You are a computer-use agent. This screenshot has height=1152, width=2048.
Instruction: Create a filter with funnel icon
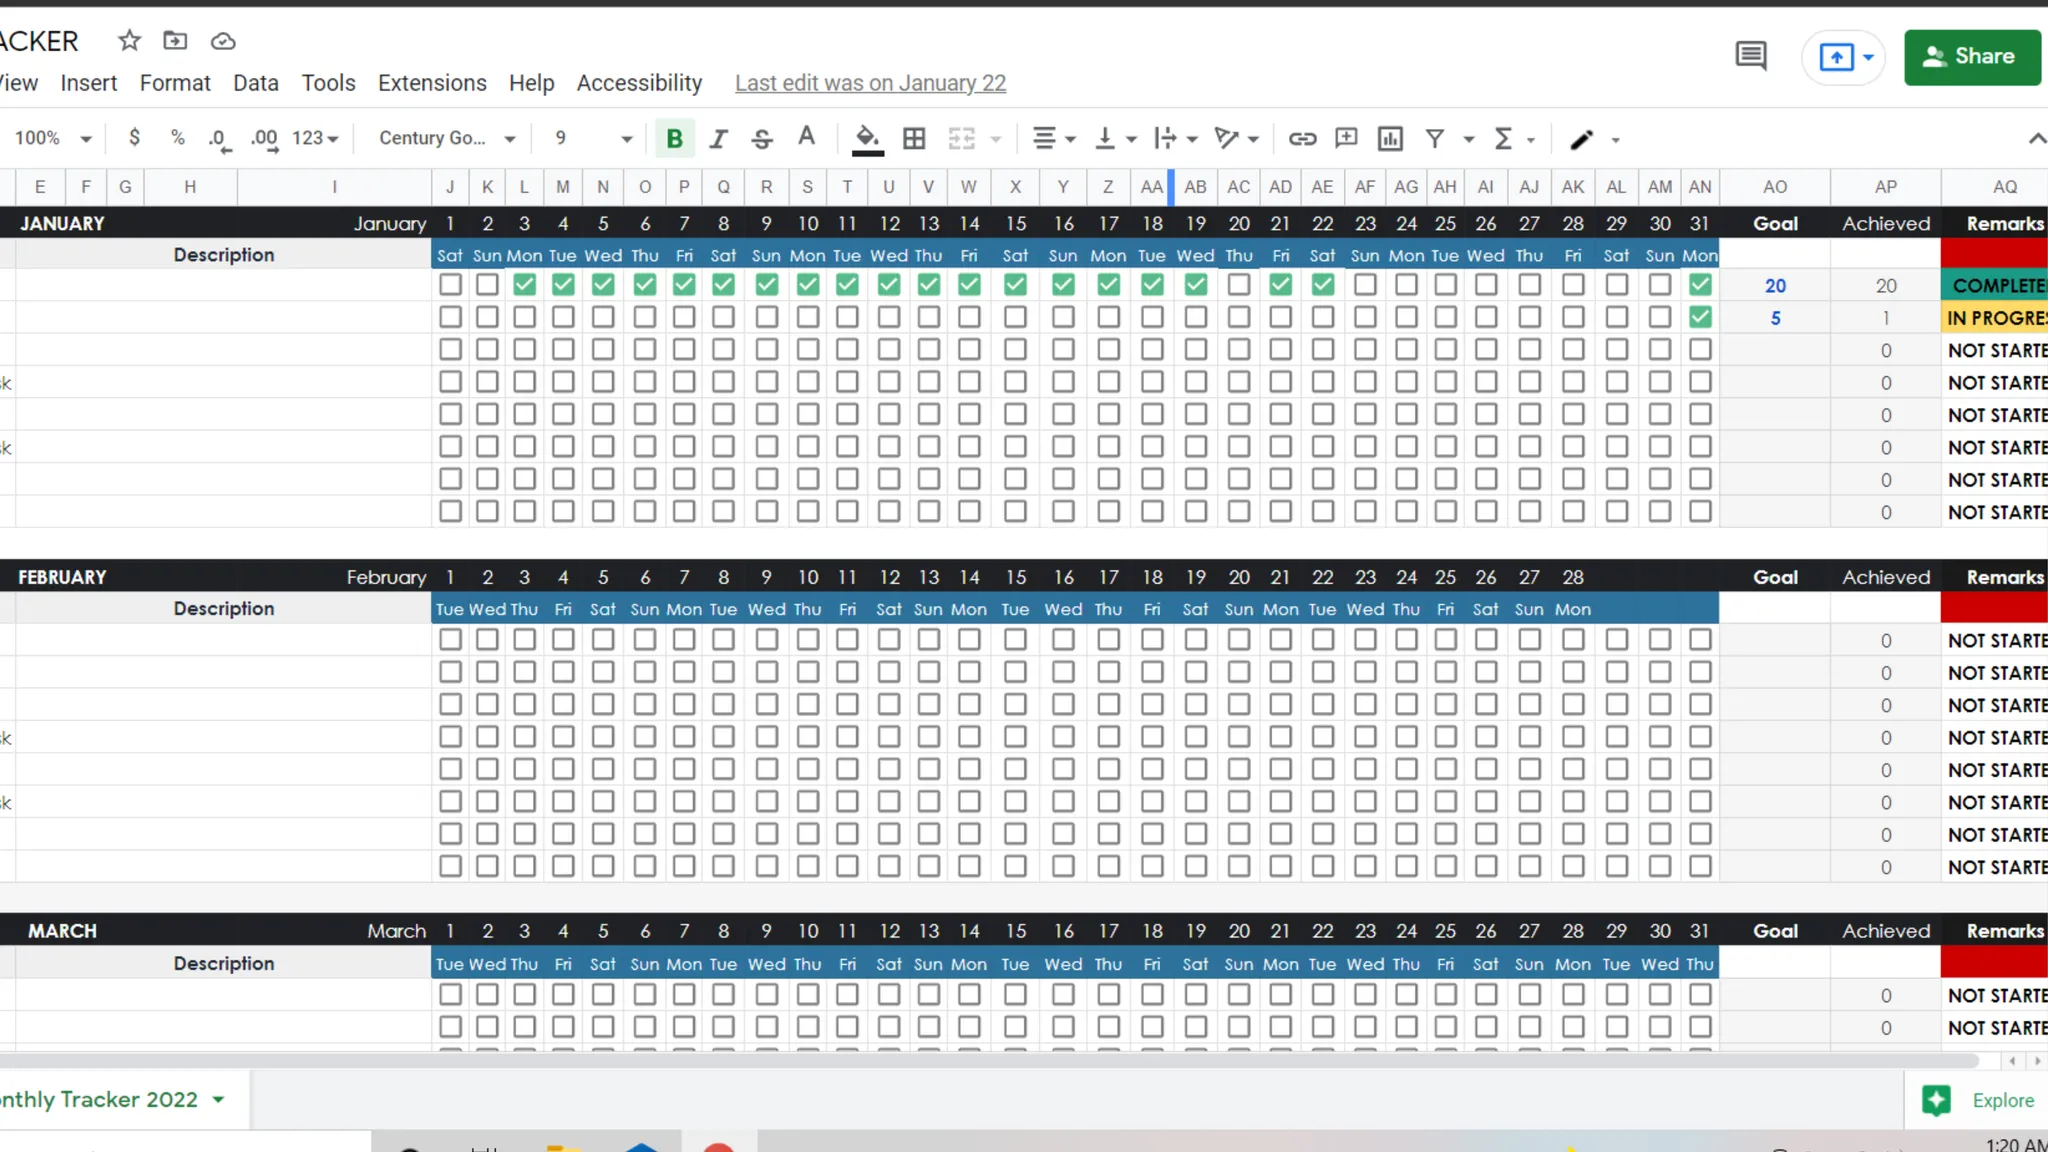tap(1435, 139)
